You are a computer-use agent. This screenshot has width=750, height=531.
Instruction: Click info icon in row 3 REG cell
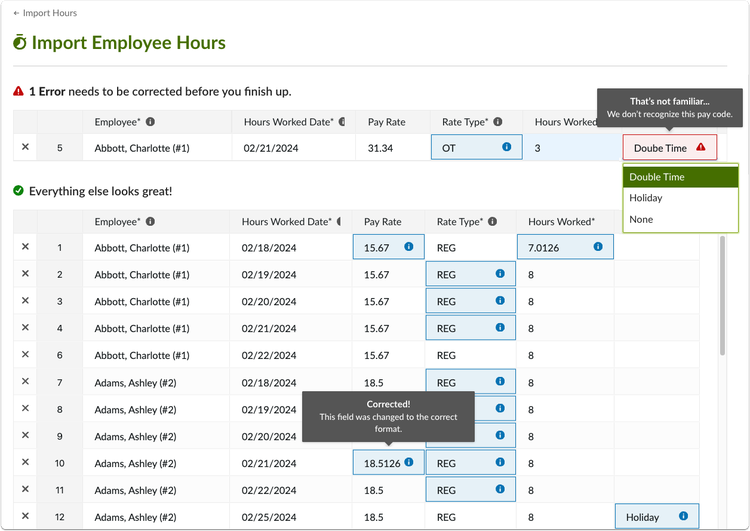coord(500,300)
